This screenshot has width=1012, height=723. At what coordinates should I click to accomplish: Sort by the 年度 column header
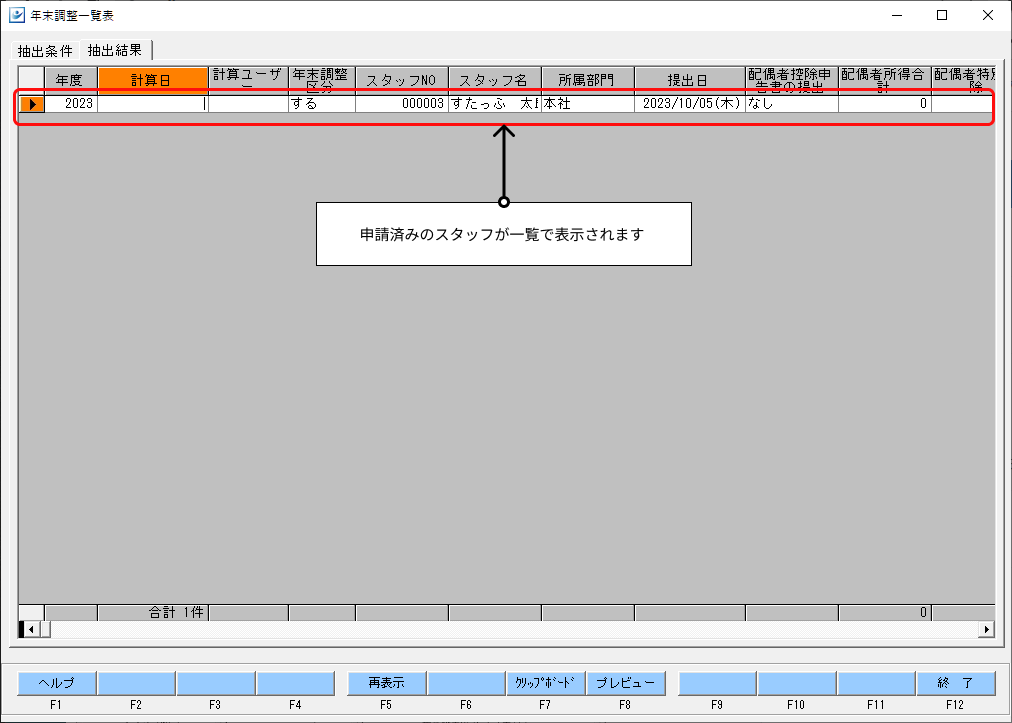tap(70, 80)
